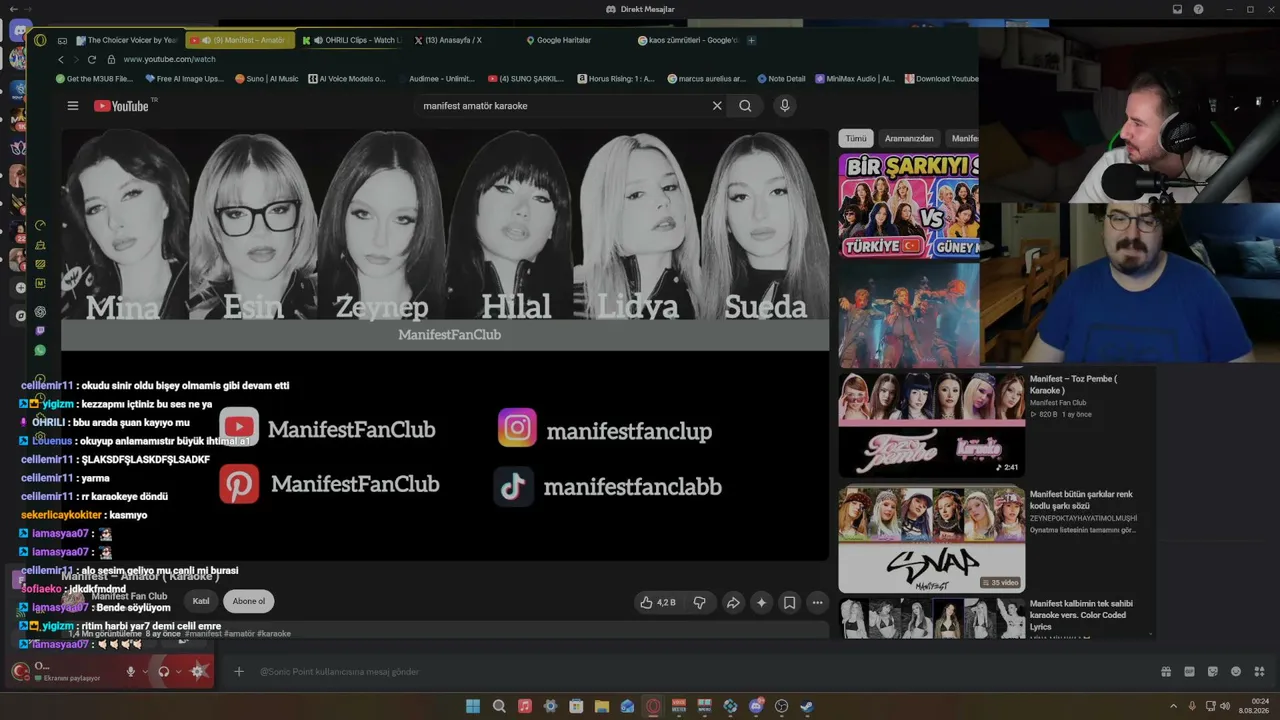1280x720 pixels.
Task: Add attachment with Discord plus button
Action: [238, 672]
